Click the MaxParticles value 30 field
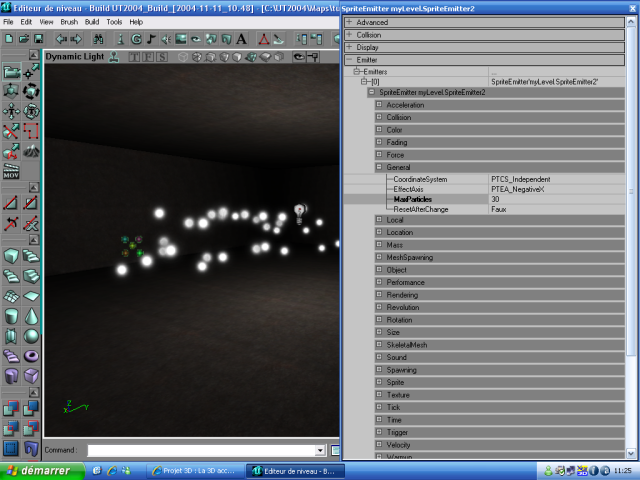The width and height of the screenshot is (640, 480). [x=557, y=199]
